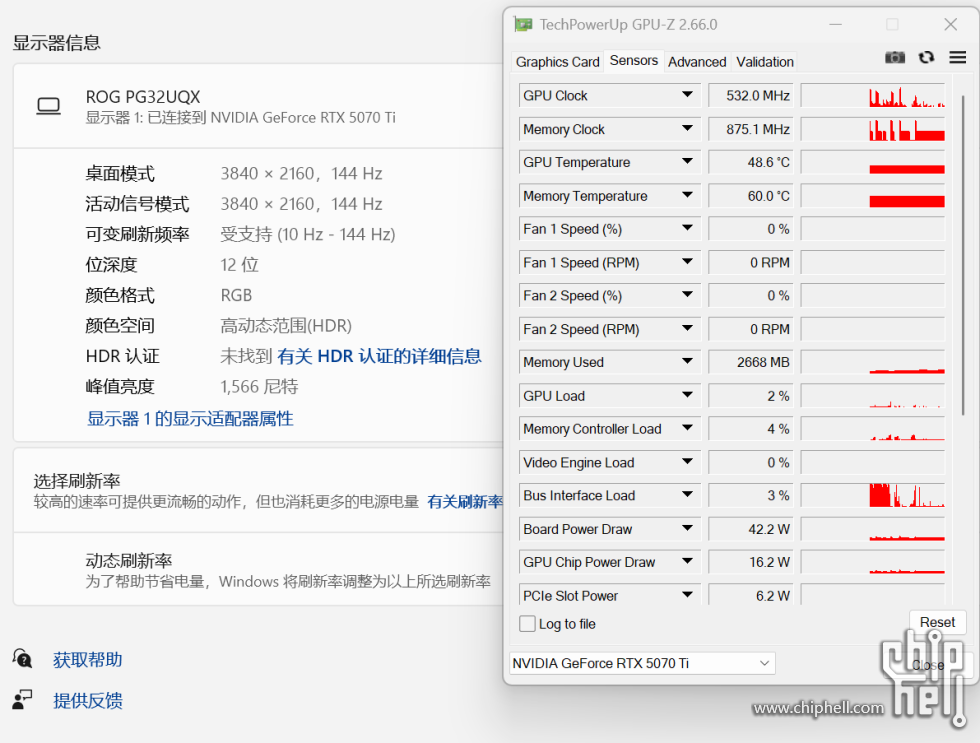Click the help icon beside 获取帮助
The width and height of the screenshot is (980, 743).
(22, 659)
